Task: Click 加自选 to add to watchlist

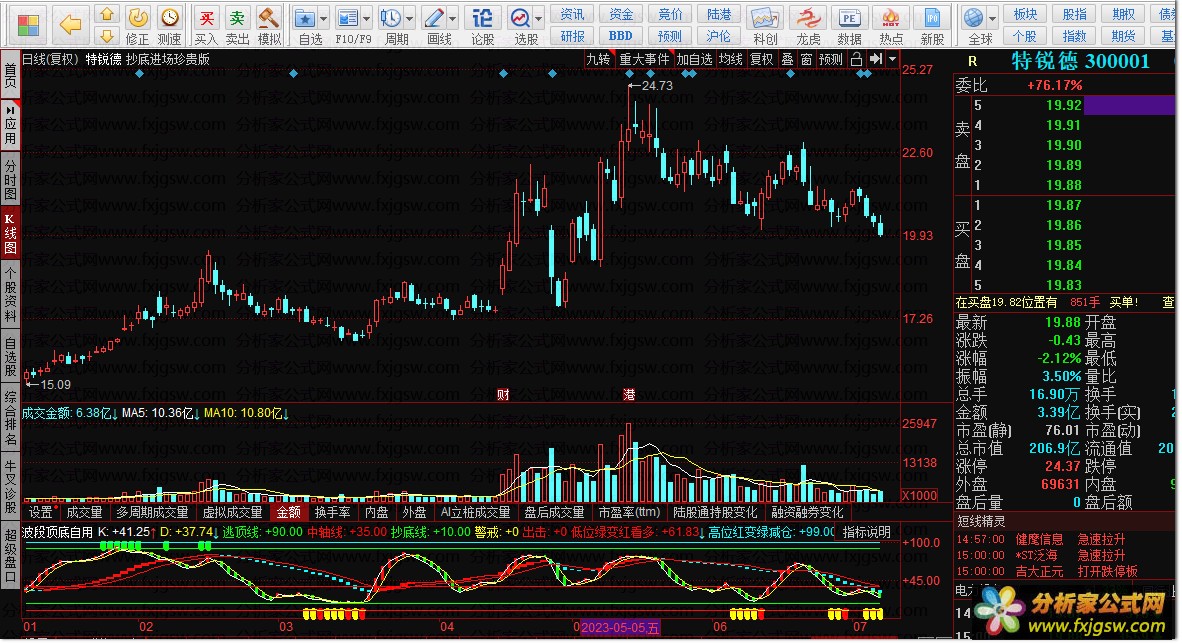Action: point(694,60)
